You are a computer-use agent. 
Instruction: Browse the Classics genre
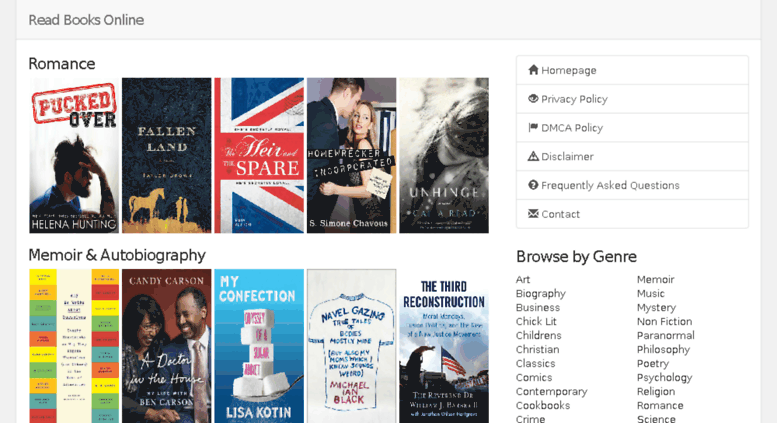click(x=536, y=363)
